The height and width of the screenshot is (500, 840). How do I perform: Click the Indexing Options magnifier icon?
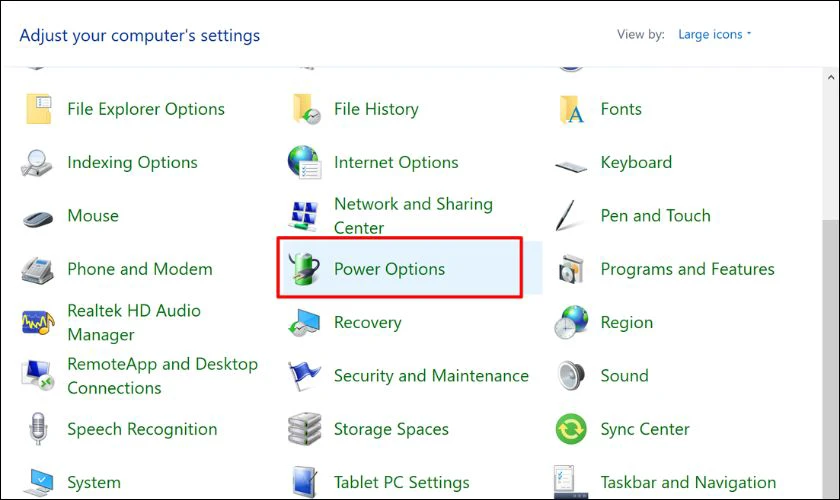(38, 163)
